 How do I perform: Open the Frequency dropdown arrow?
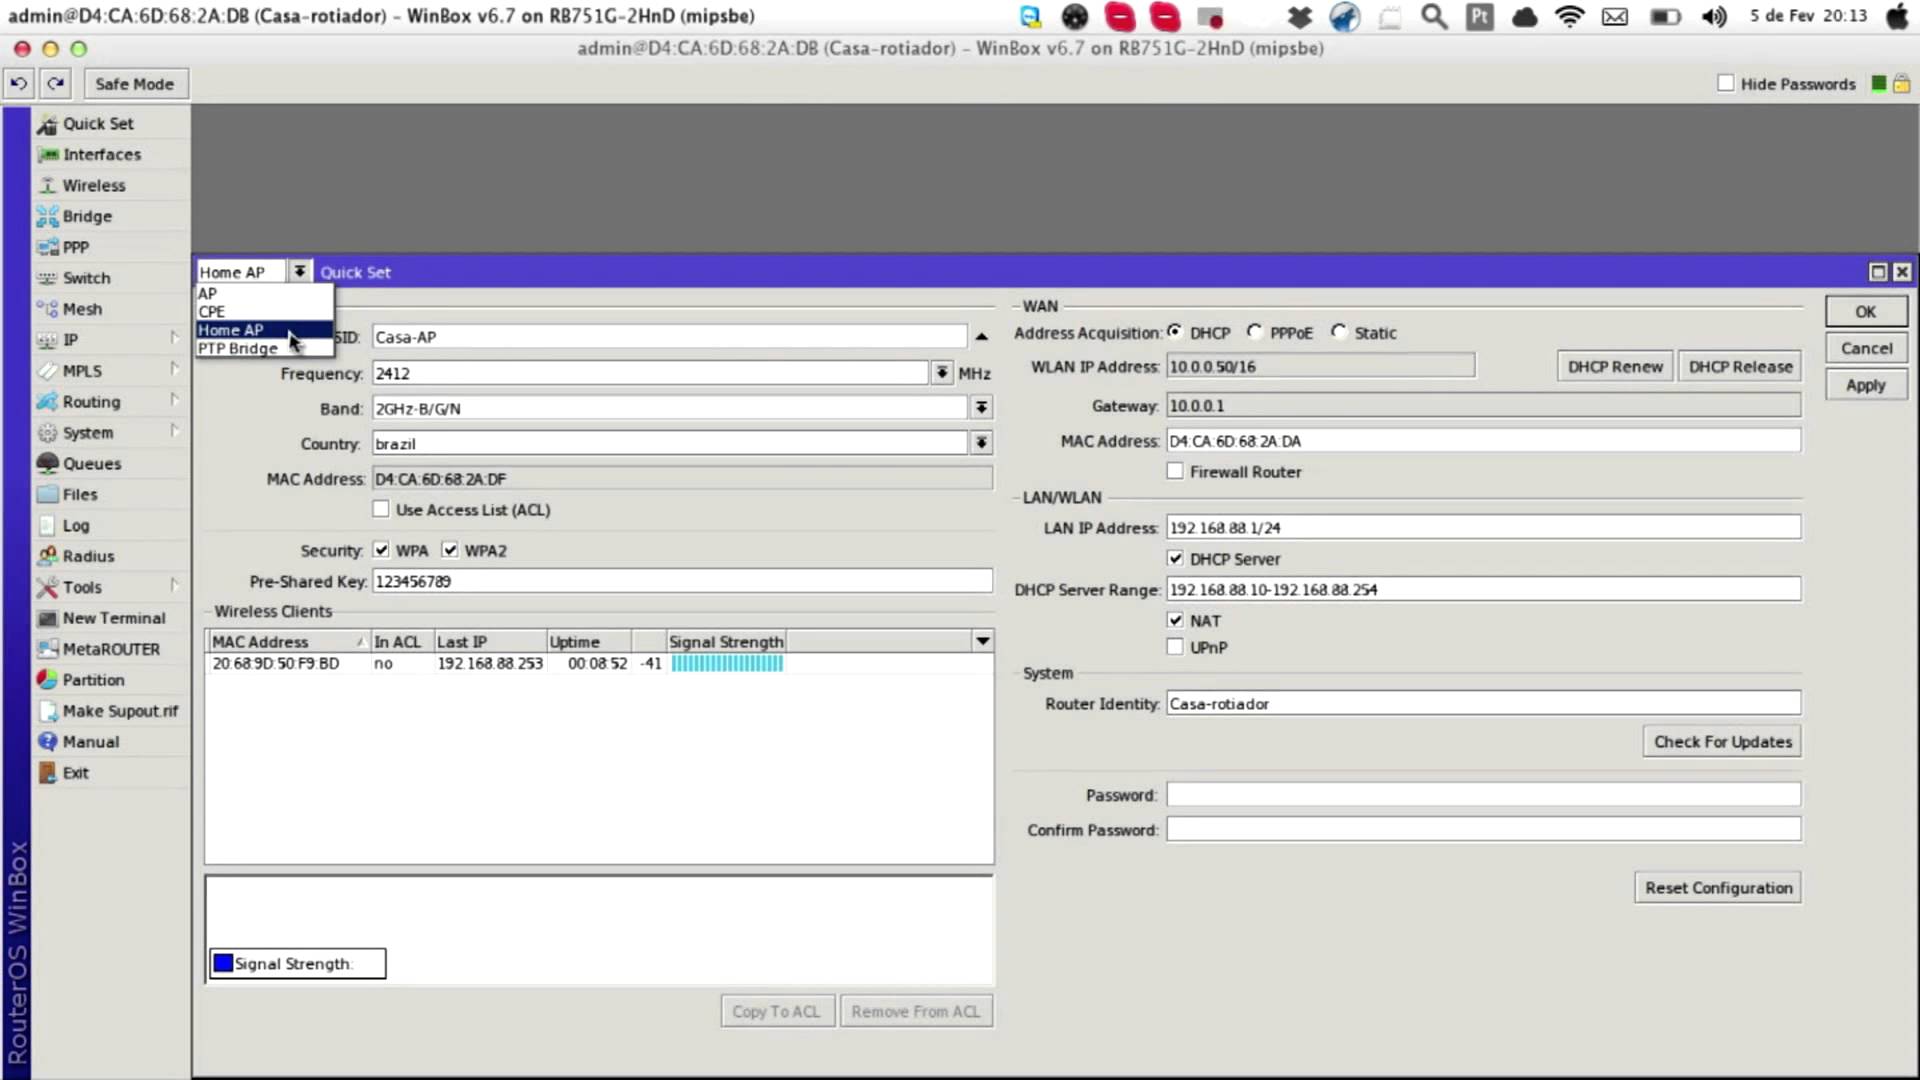click(x=941, y=373)
